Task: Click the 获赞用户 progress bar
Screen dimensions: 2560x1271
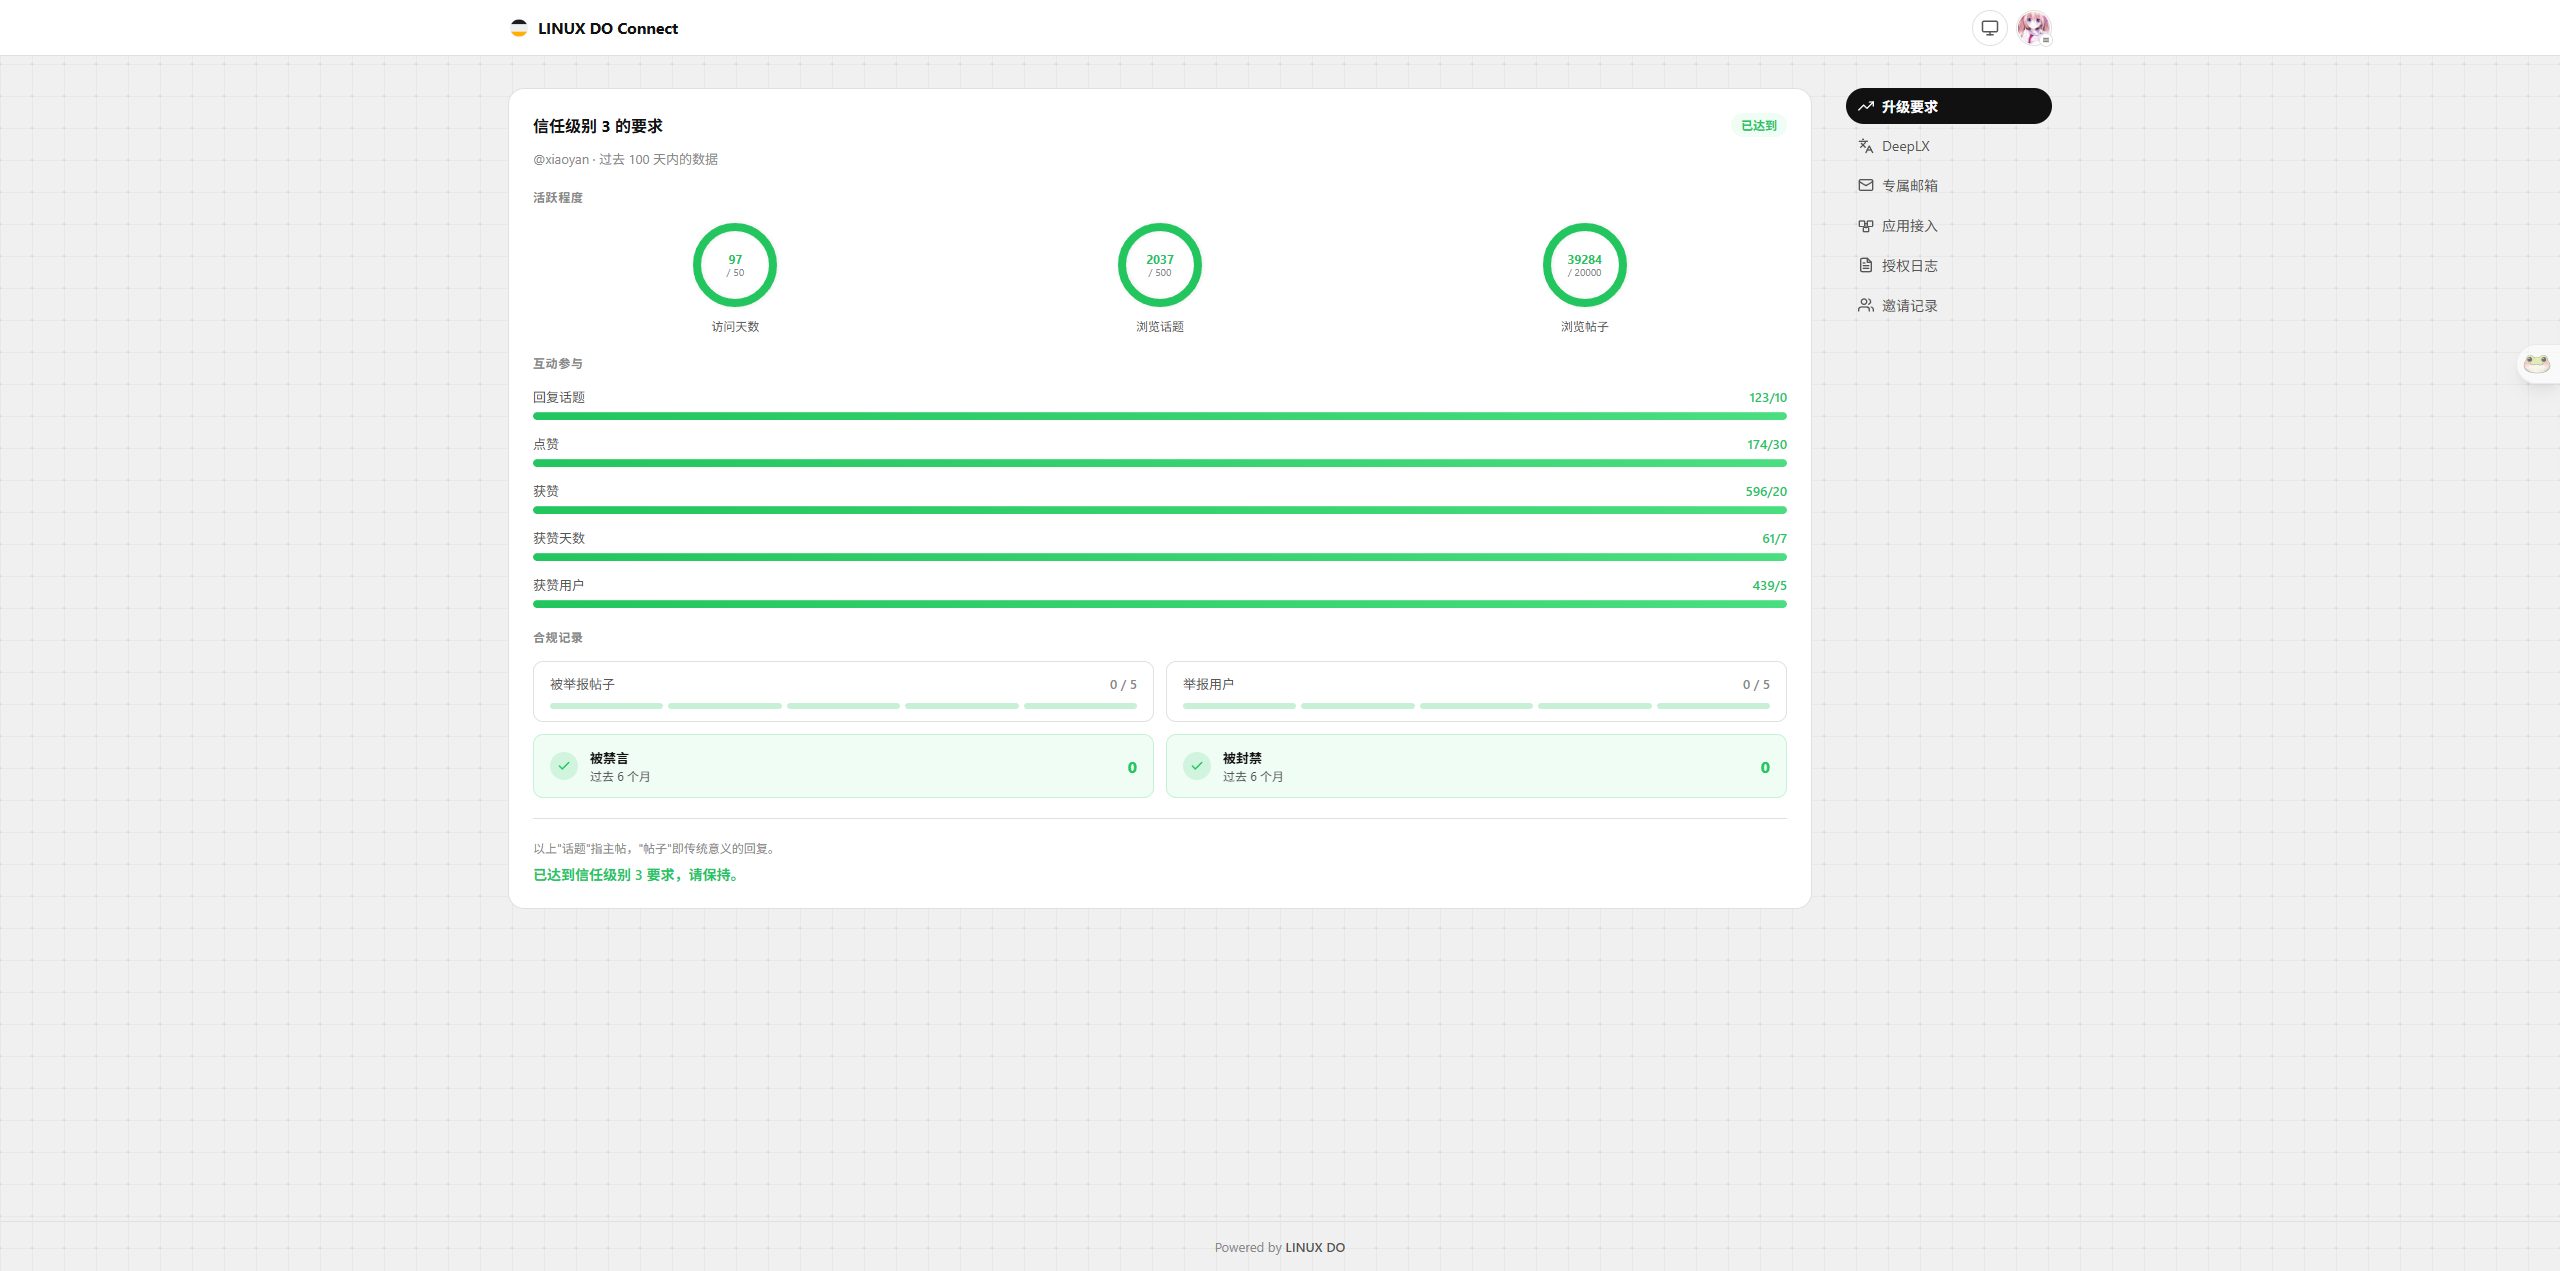Action: [x=1159, y=604]
